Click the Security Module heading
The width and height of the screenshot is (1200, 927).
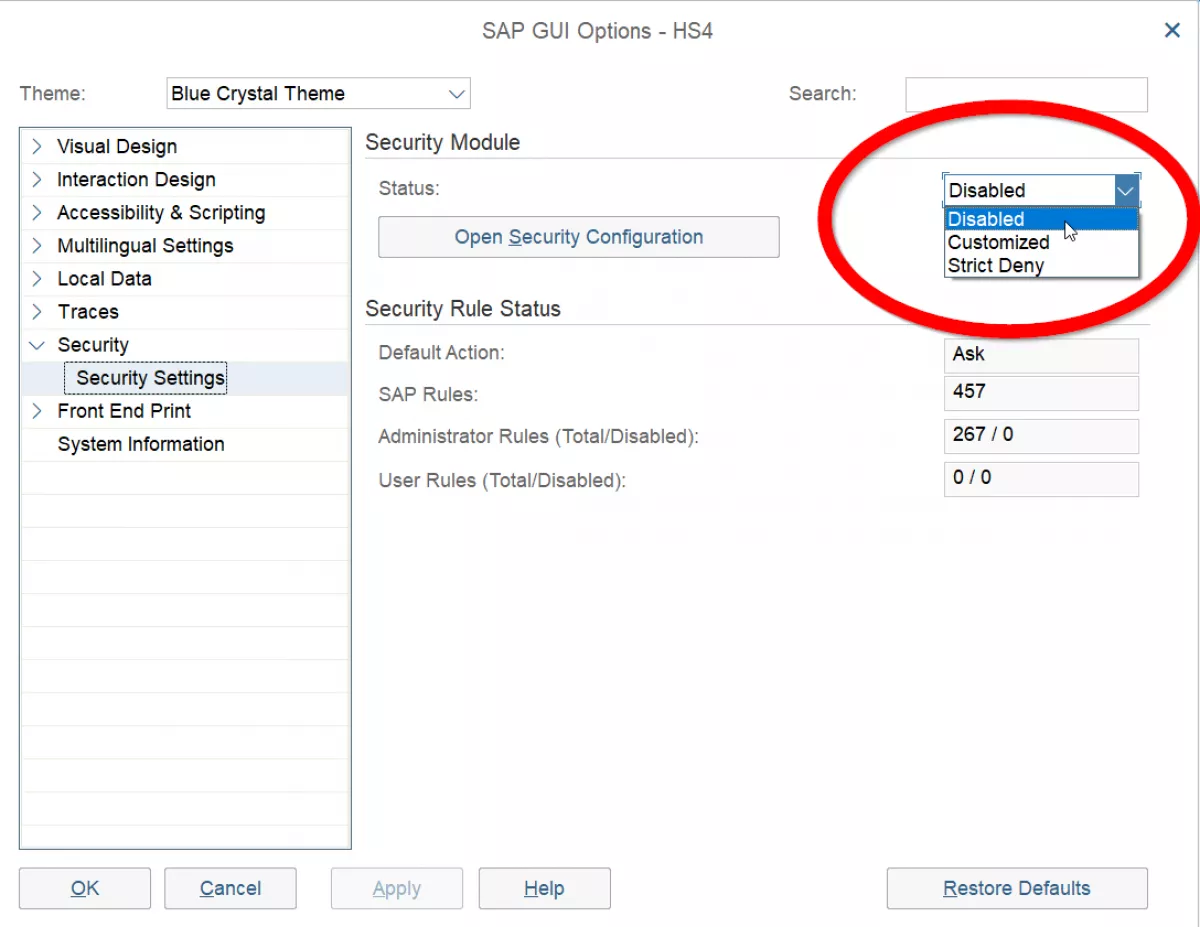click(x=443, y=143)
